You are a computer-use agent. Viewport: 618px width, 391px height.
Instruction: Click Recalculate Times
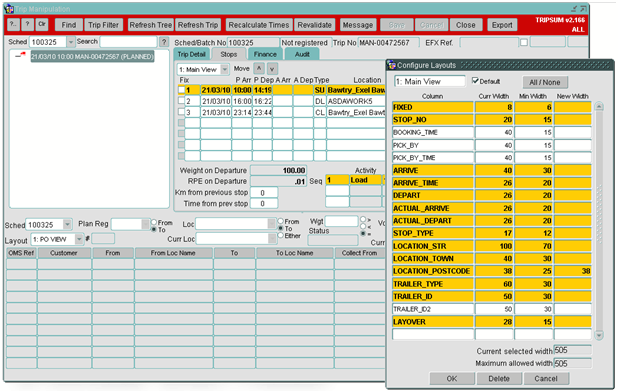tap(259, 25)
